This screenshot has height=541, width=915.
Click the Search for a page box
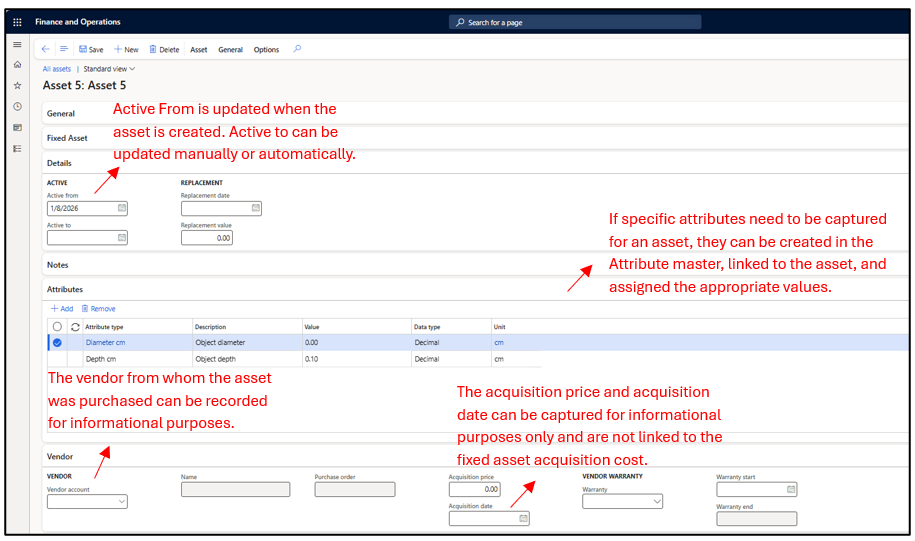(575, 22)
